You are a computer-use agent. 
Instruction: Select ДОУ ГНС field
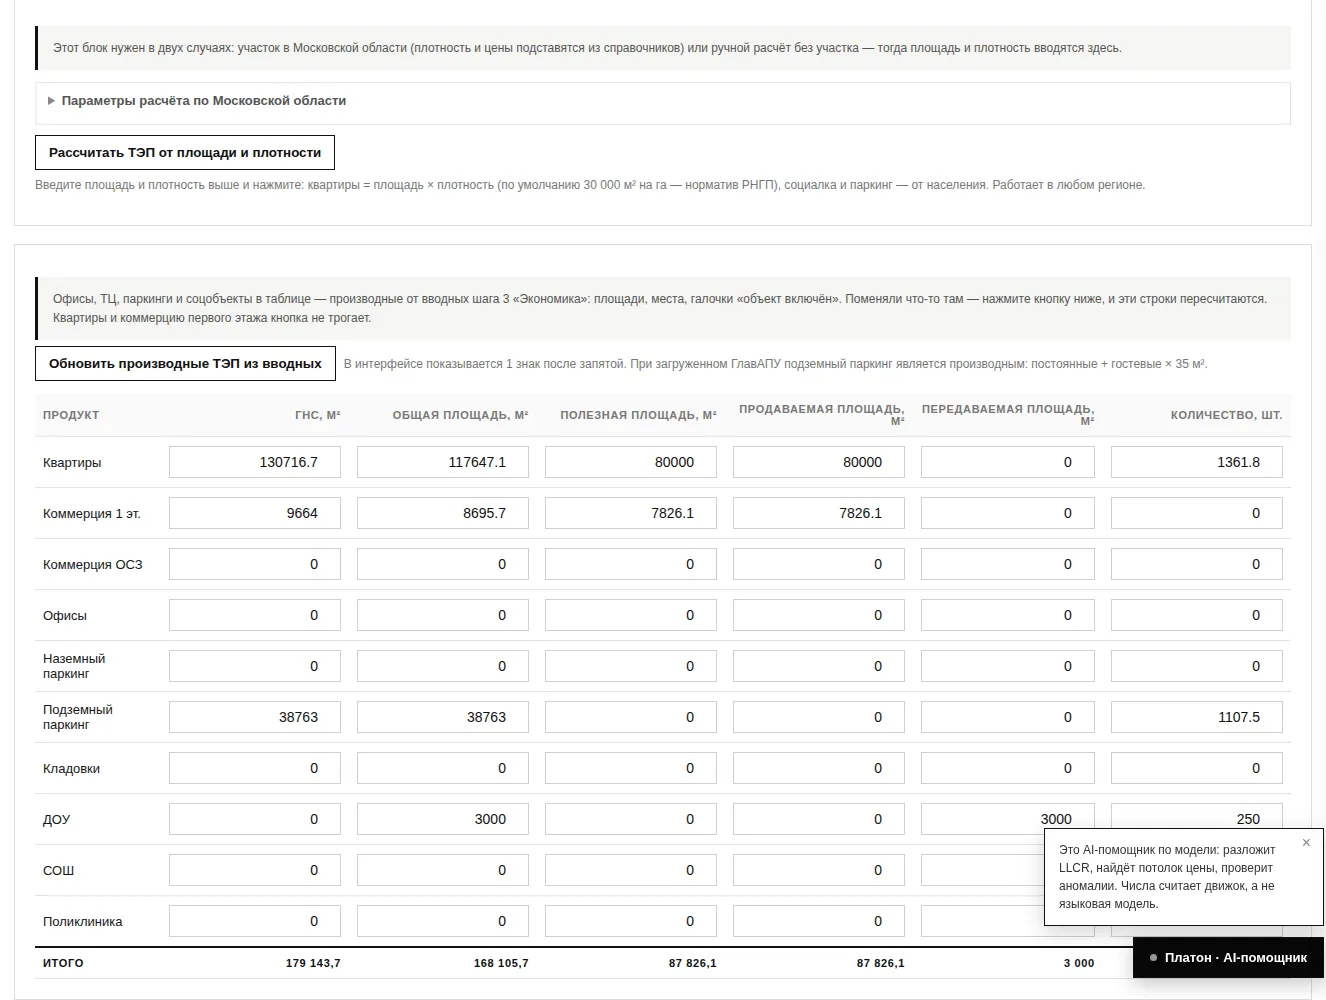[x=255, y=819]
